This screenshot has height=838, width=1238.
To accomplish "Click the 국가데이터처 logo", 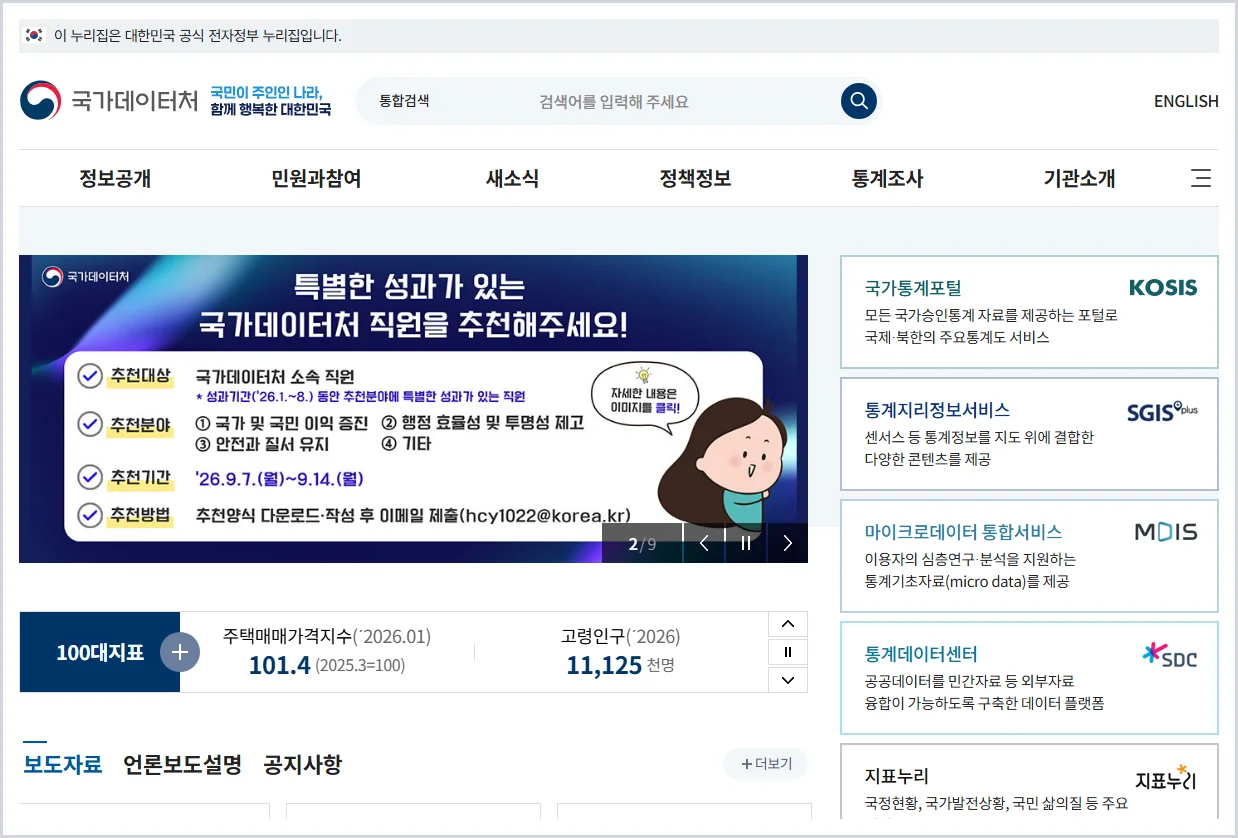I will click(x=110, y=101).
